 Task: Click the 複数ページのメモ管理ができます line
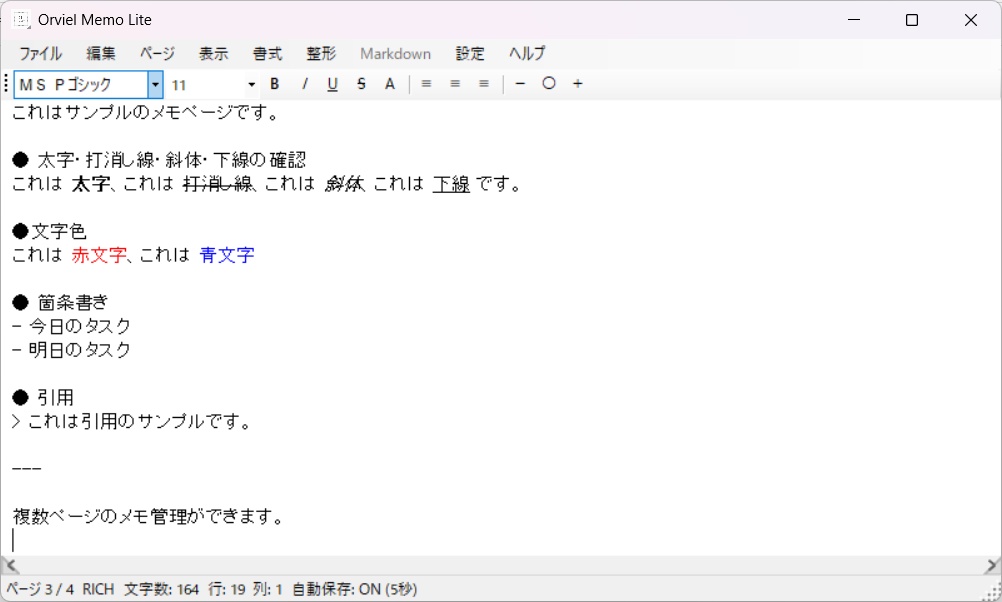click(148, 516)
